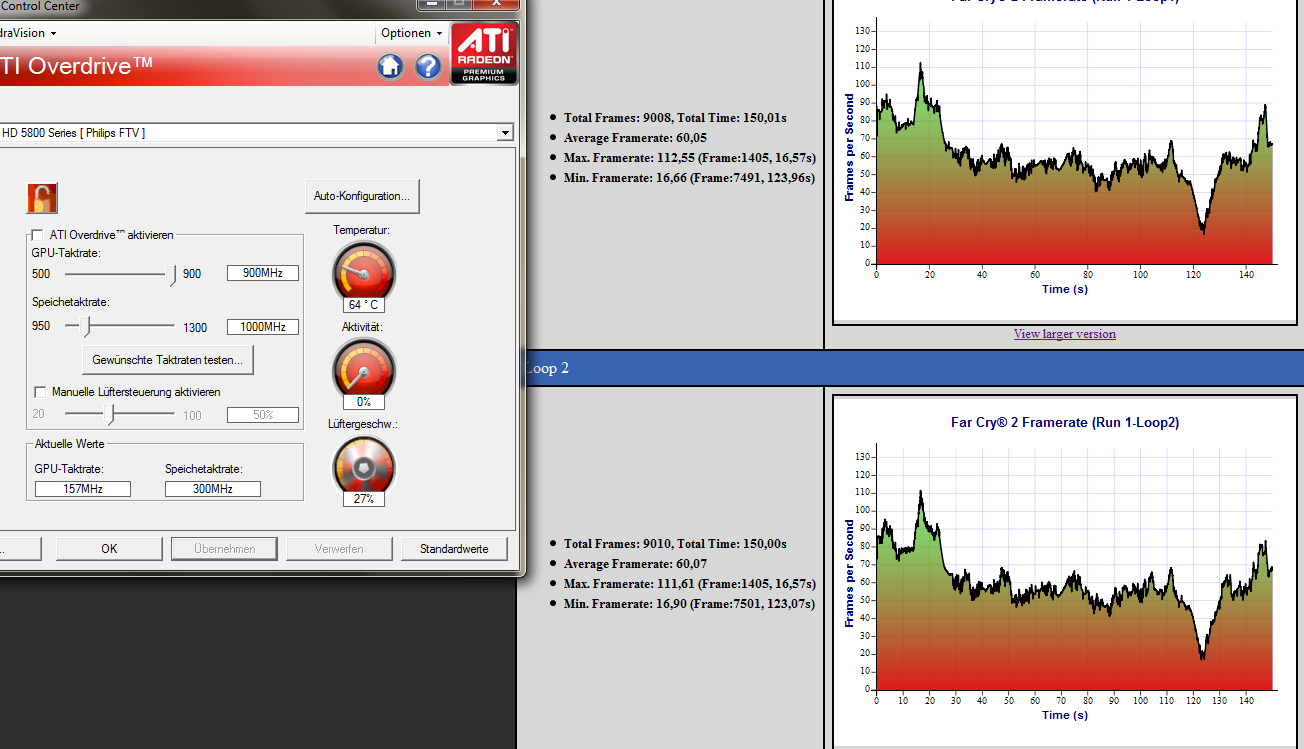Click the current Speichertaktrate 300MHz value

point(213,489)
